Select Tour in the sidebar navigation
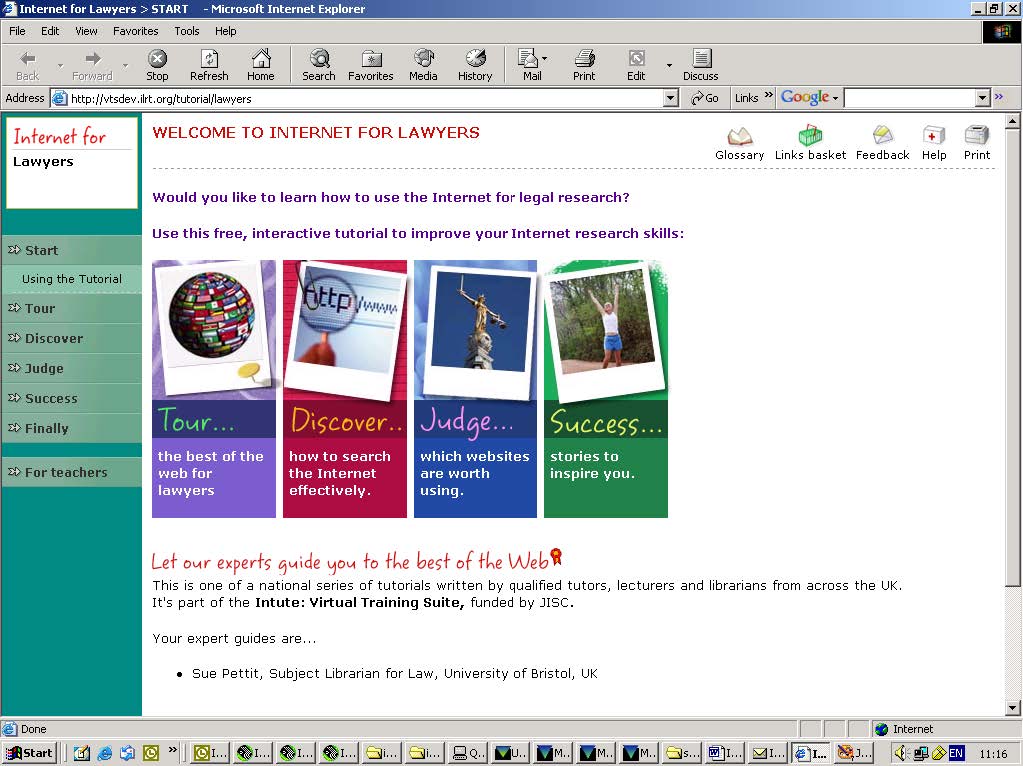This screenshot has height=766, width=1023. coord(72,308)
